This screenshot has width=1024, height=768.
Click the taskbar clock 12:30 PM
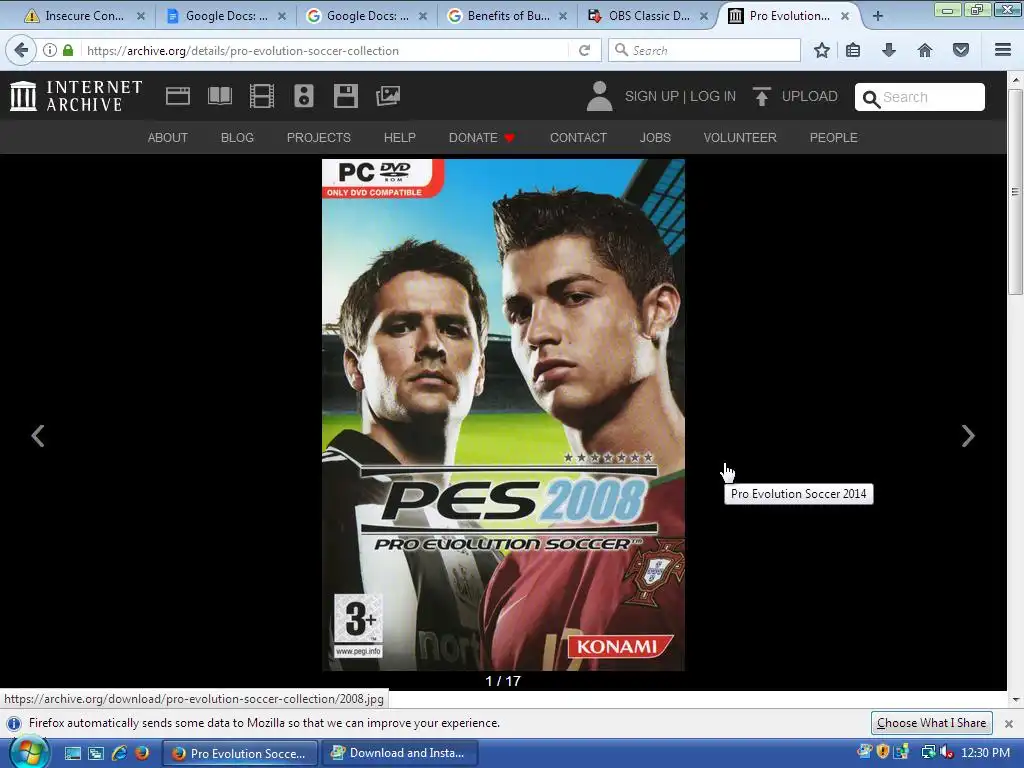[985, 753]
